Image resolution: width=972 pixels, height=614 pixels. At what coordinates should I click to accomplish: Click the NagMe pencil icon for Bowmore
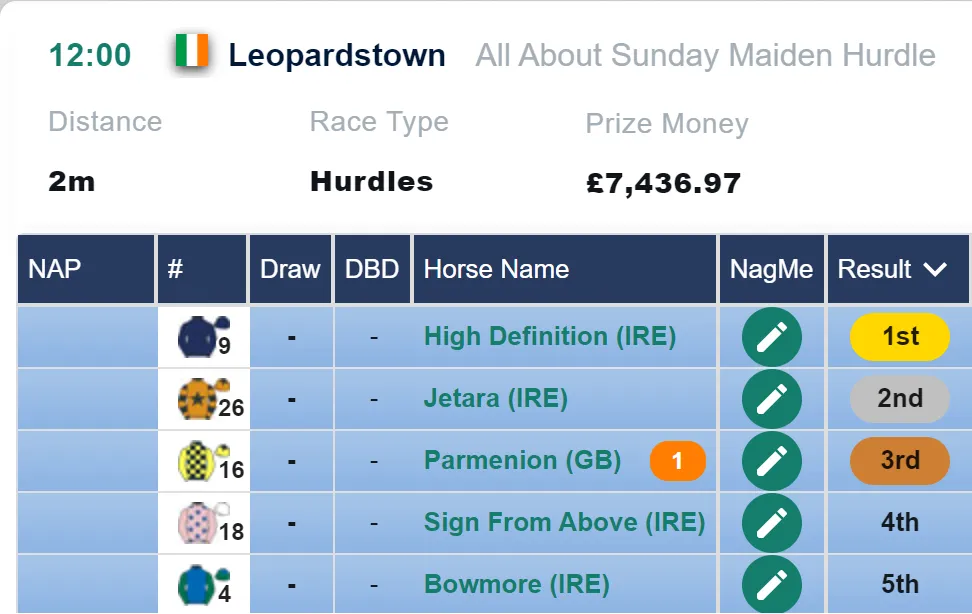click(x=772, y=584)
